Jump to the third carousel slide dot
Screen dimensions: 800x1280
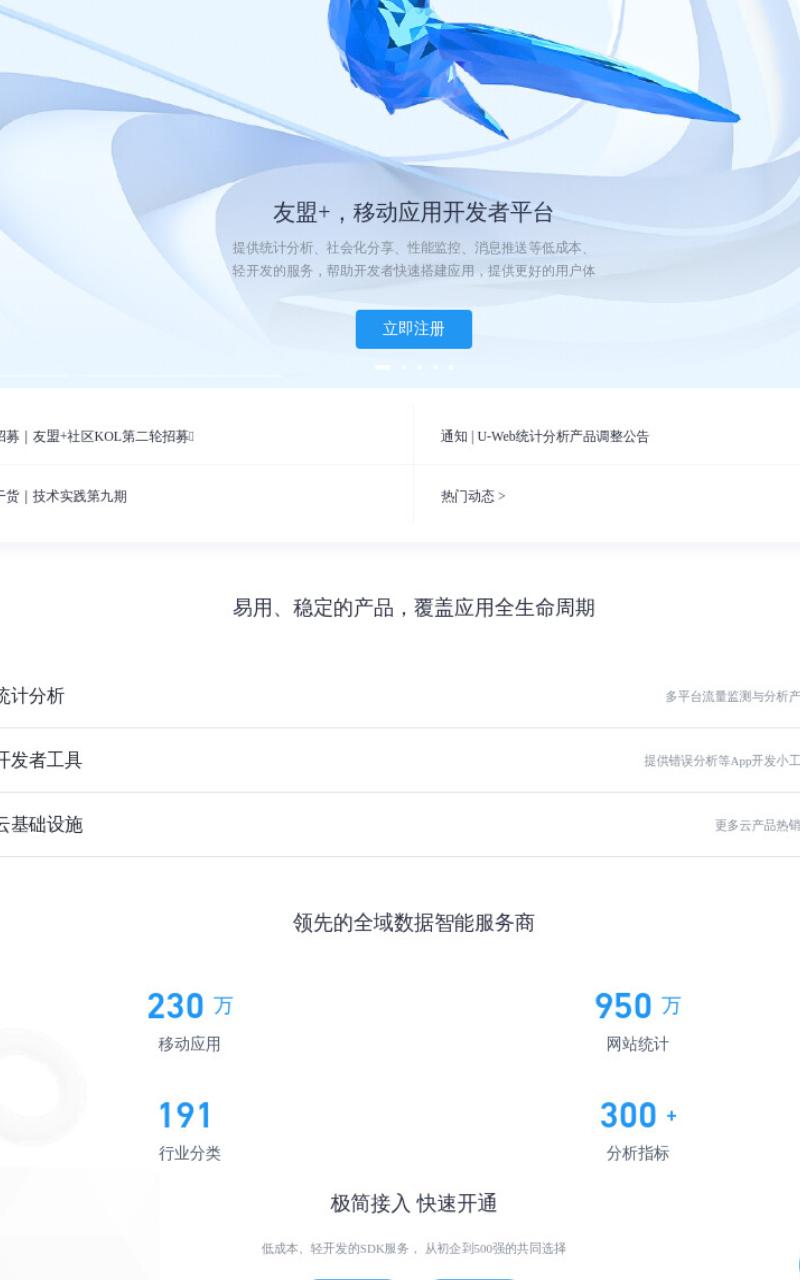tap(419, 367)
